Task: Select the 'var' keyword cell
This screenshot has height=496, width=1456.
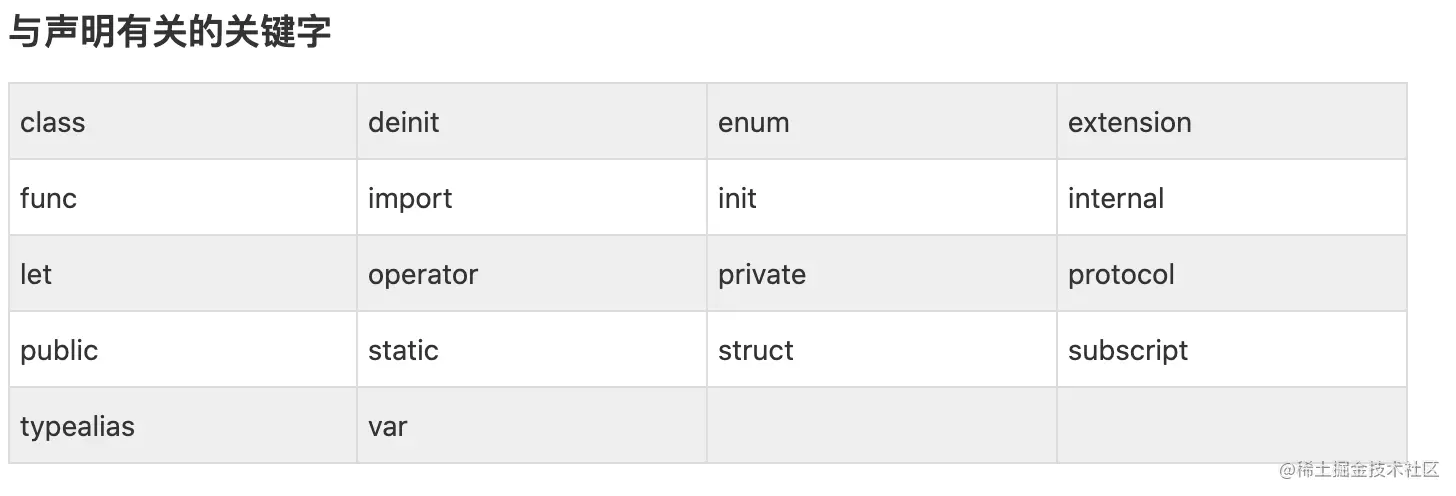Action: pyautogui.click(x=532, y=426)
